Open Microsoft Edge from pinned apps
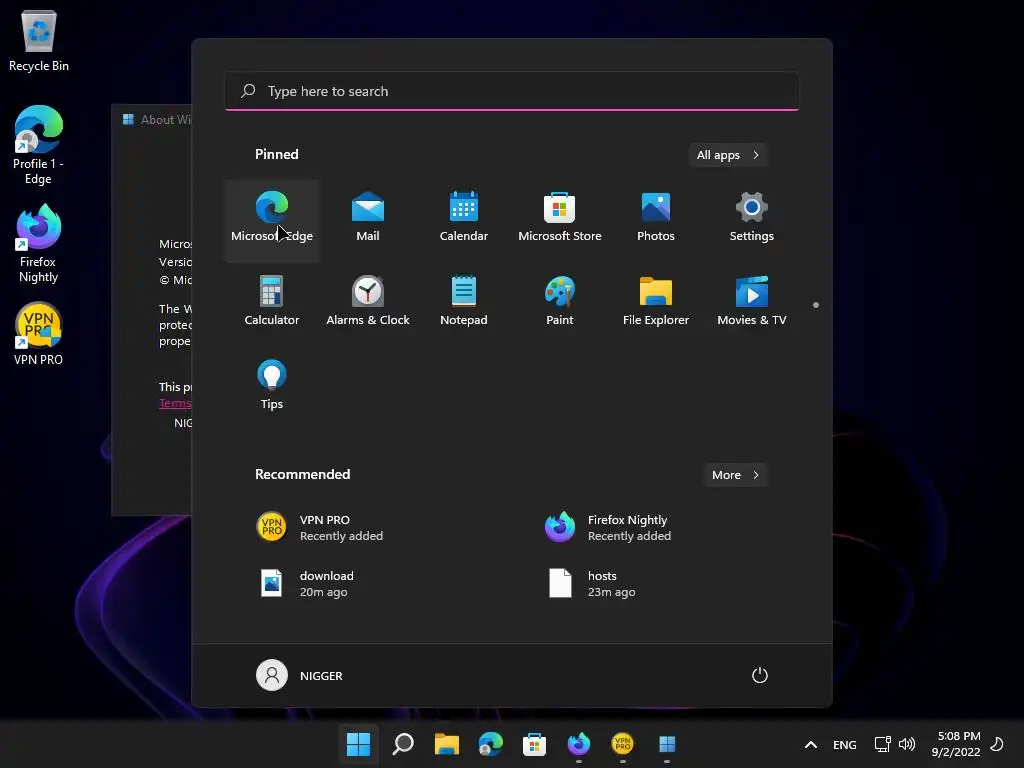Image resolution: width=1024 pixels, height=768 pixels. pos(272,221)
